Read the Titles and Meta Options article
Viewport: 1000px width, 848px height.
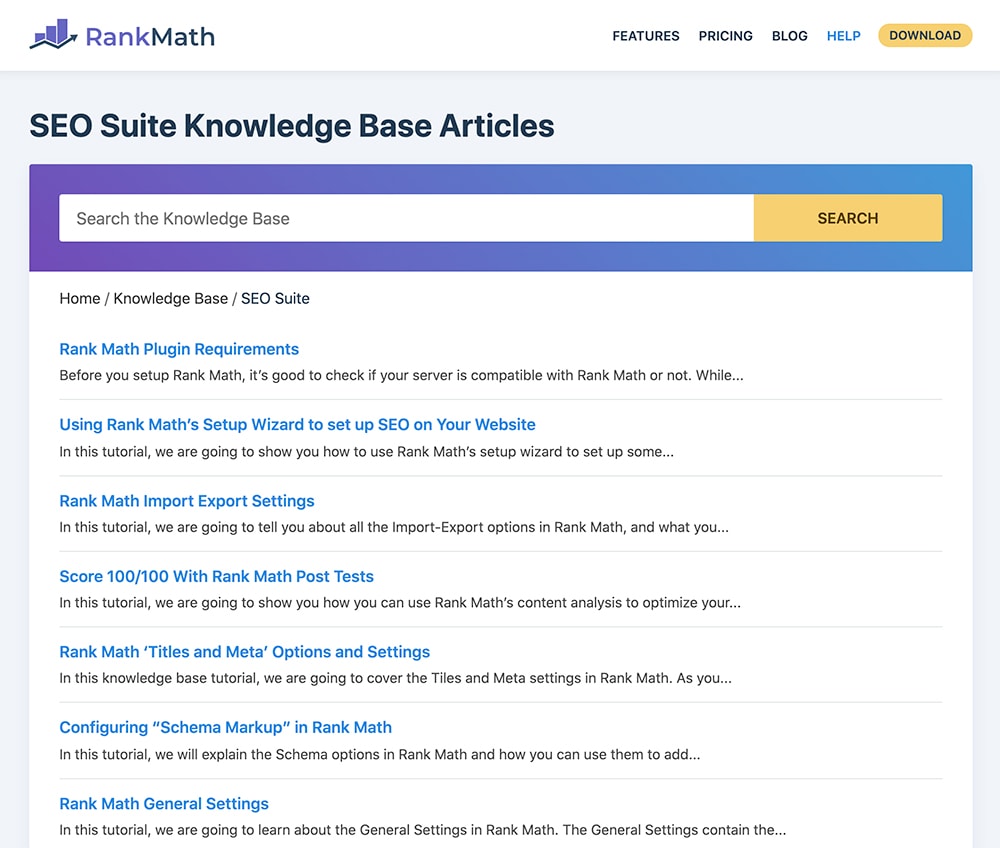point(244,651)
